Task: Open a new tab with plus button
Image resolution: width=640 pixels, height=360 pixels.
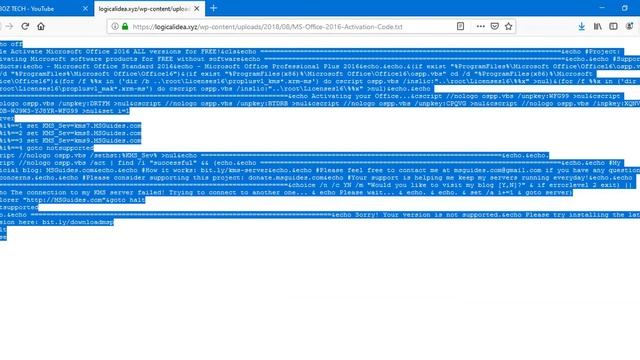Action: pyautogui.click(x=213, y=8)
